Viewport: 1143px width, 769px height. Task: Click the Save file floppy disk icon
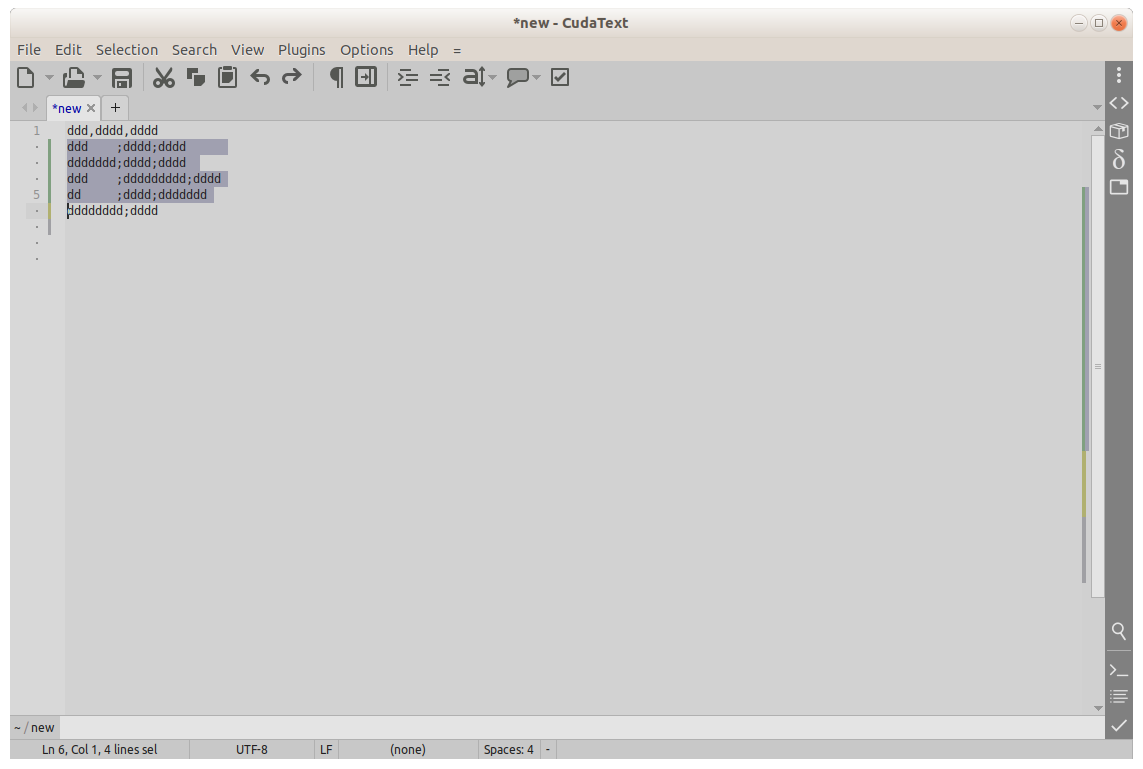pyautogui.click(x=122, y=78)
